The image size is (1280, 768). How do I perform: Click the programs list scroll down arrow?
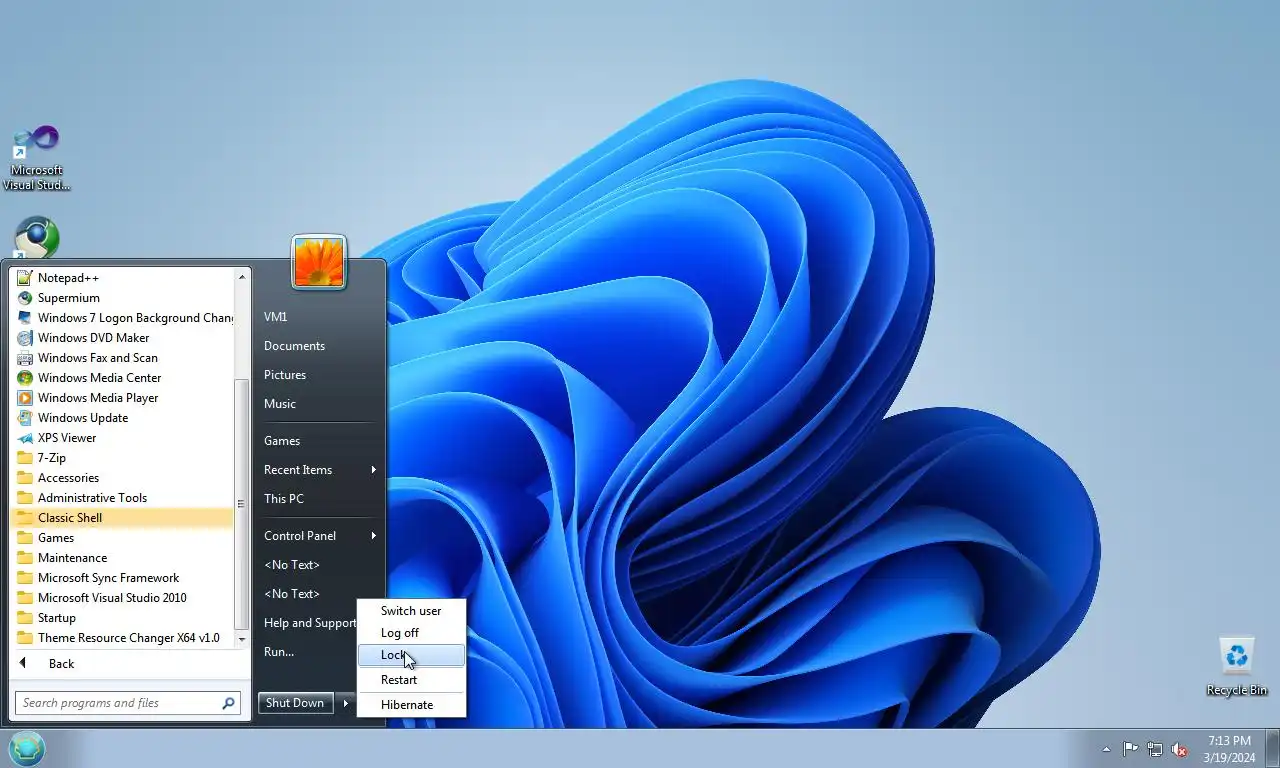[x=241, y=638]
